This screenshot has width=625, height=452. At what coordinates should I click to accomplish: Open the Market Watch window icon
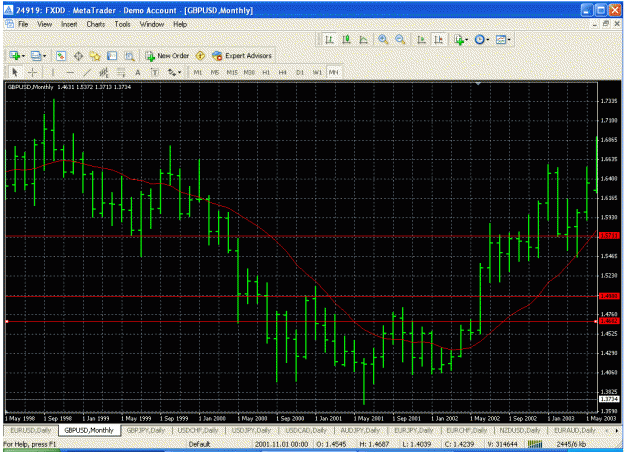pyautogui.click(x=61, y=56)
